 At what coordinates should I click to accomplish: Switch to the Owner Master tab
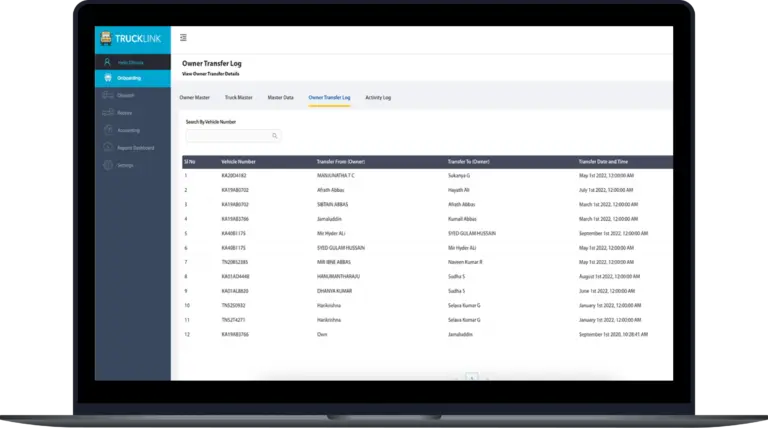pos(194,98)
